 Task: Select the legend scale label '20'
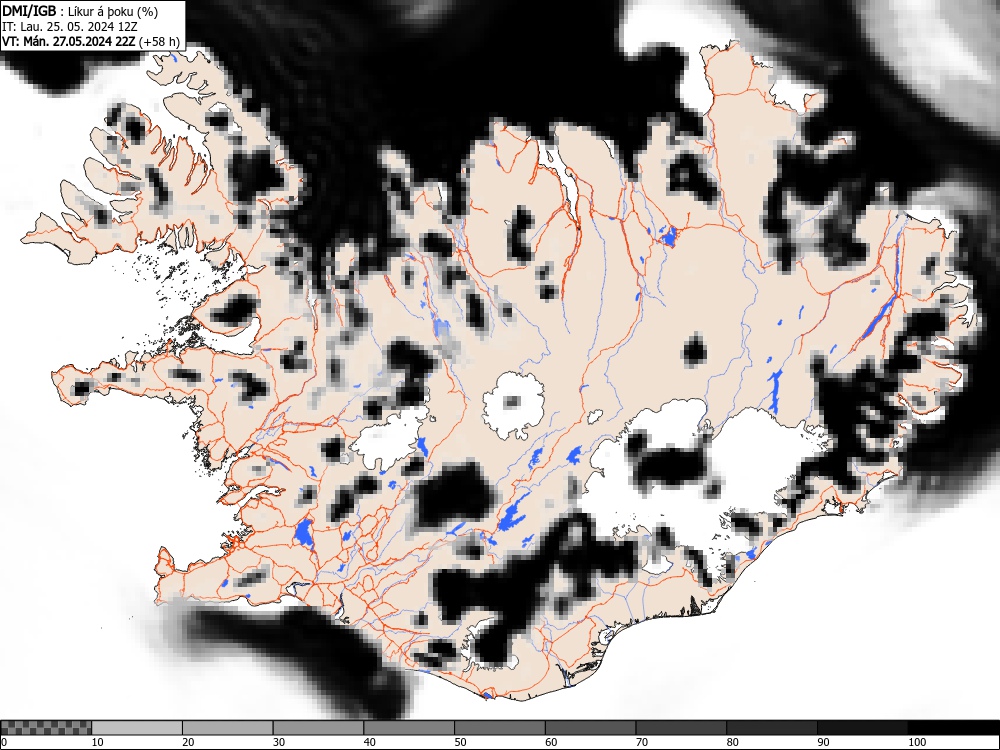tap(188, 742)
